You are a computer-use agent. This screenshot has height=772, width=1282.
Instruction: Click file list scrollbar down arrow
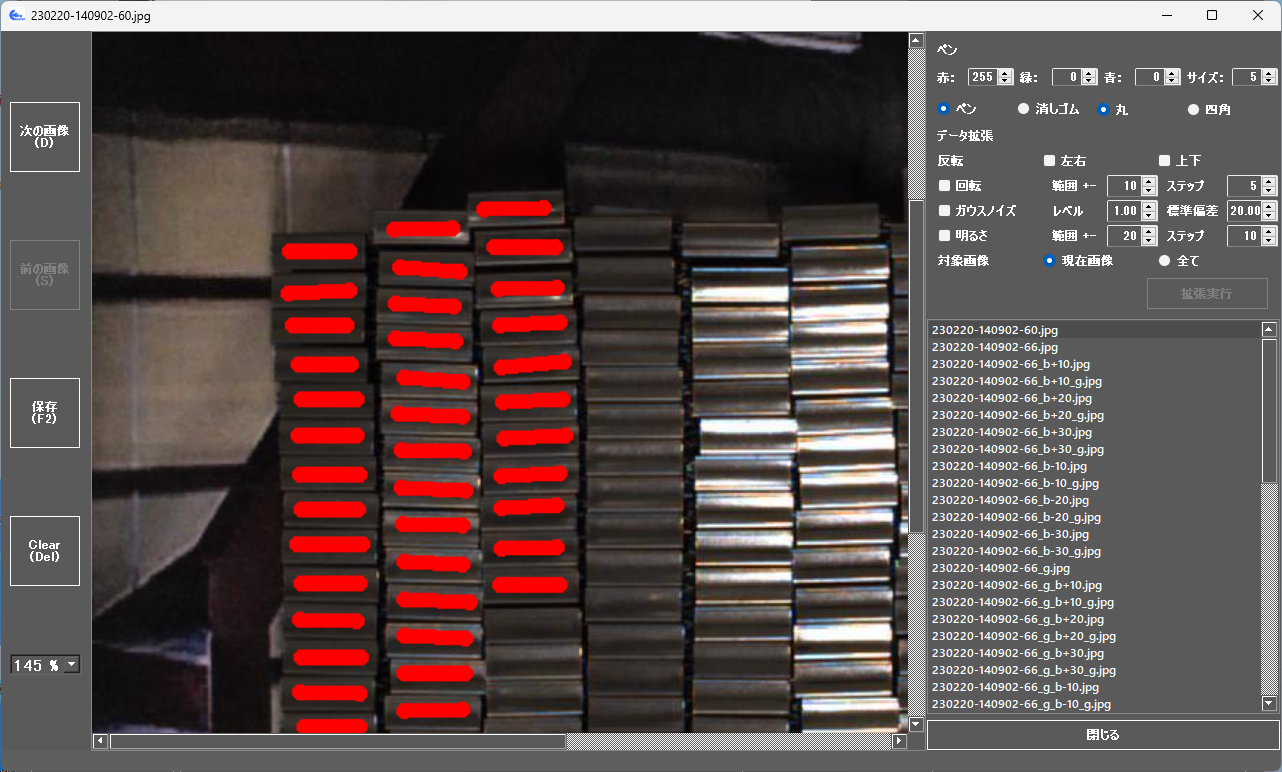(x=1270, y=703)
